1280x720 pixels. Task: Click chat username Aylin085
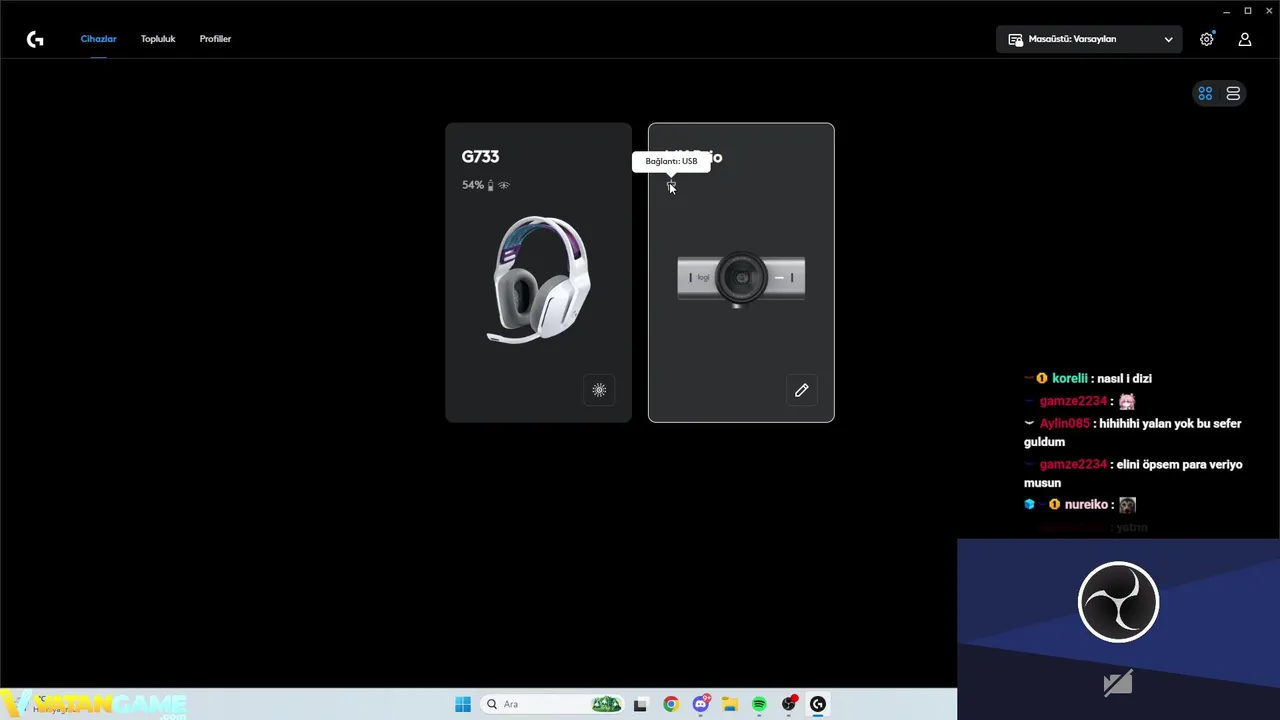1064,424
